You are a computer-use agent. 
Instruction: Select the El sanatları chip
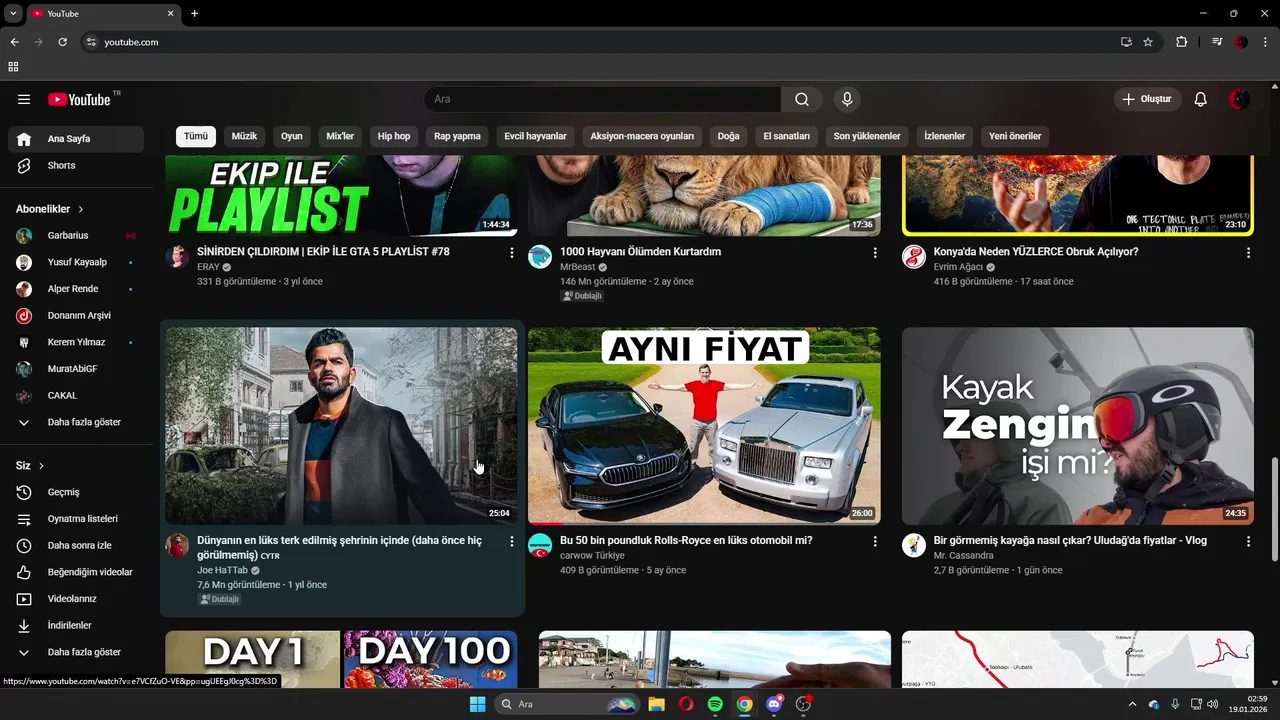[x=786, y=136]
